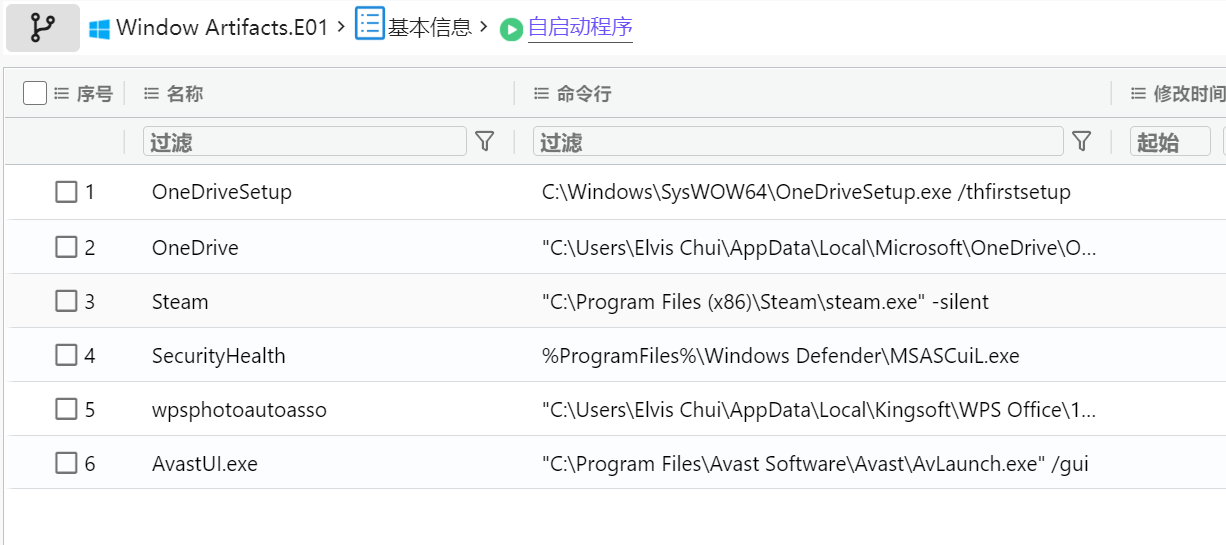Check the box for row 5 wpsphotoautoasso
1226x545 pixels.
[x=66, y=409]
